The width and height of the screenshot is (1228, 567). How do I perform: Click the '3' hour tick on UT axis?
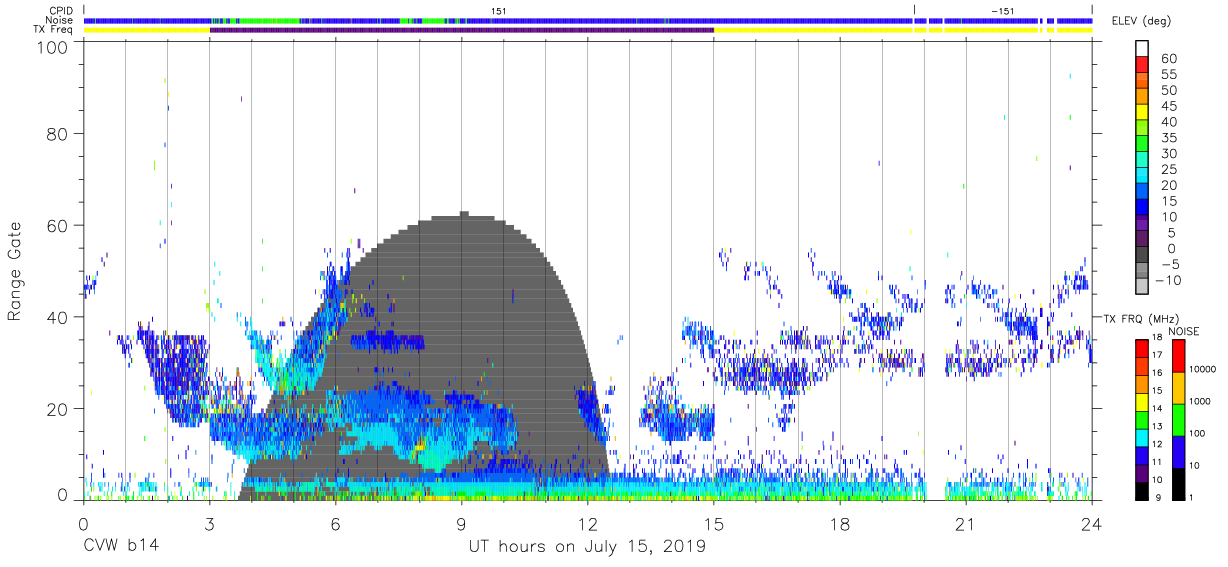(209, 524)
